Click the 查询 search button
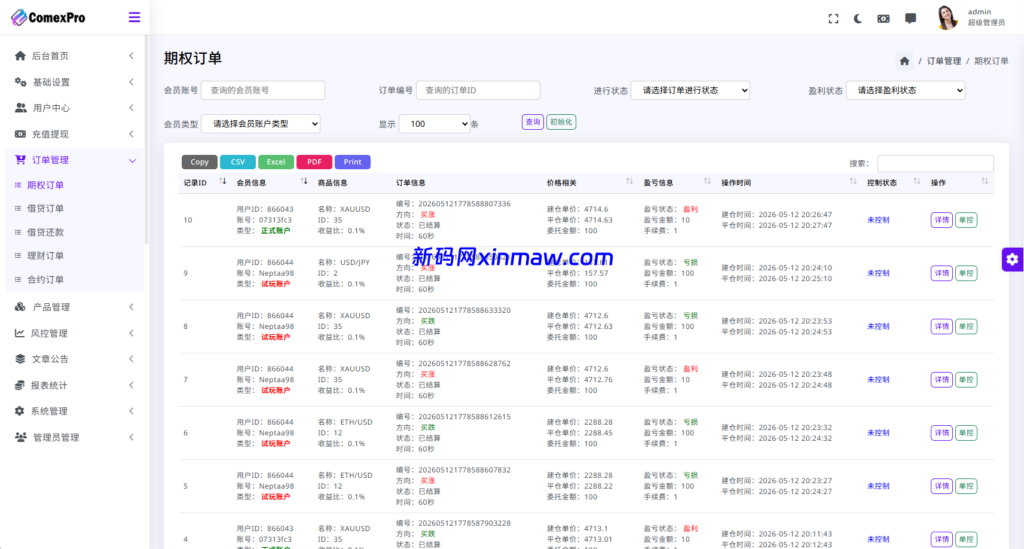This screenshot has width=1024, height=549. click(533, 122)
